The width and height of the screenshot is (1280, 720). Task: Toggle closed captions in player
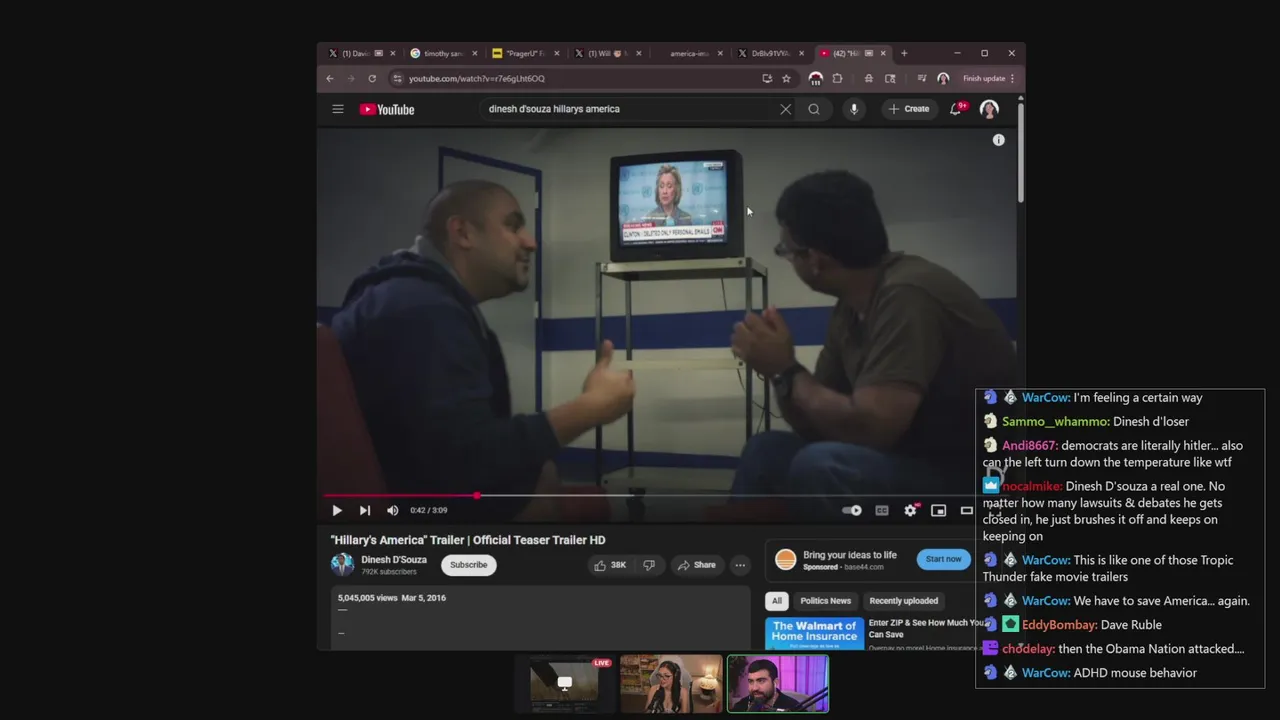click(882, 510)
